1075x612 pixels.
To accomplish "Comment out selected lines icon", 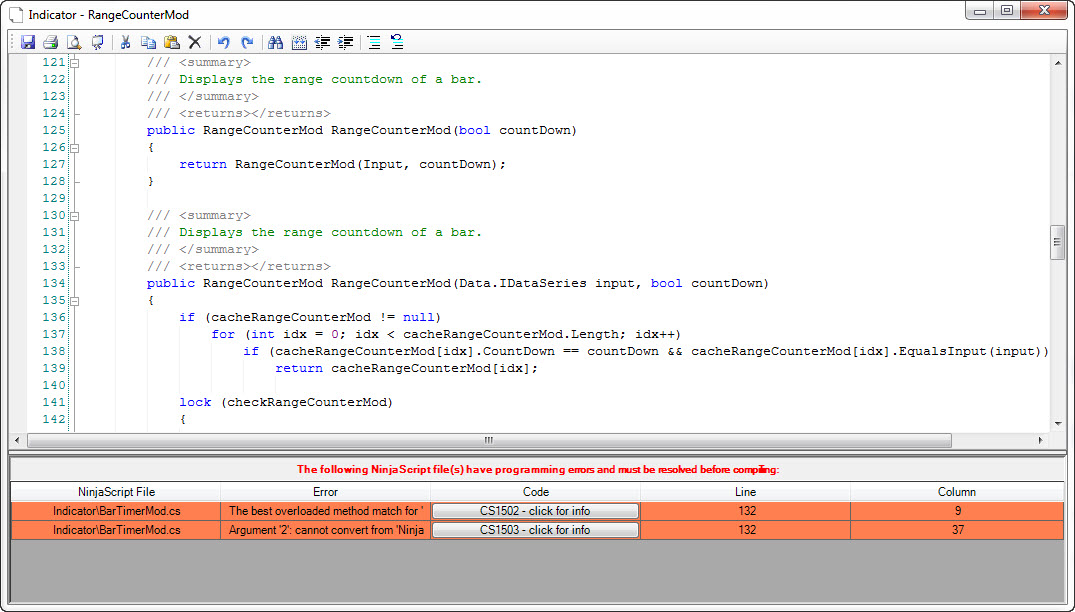I will [374, 42].
